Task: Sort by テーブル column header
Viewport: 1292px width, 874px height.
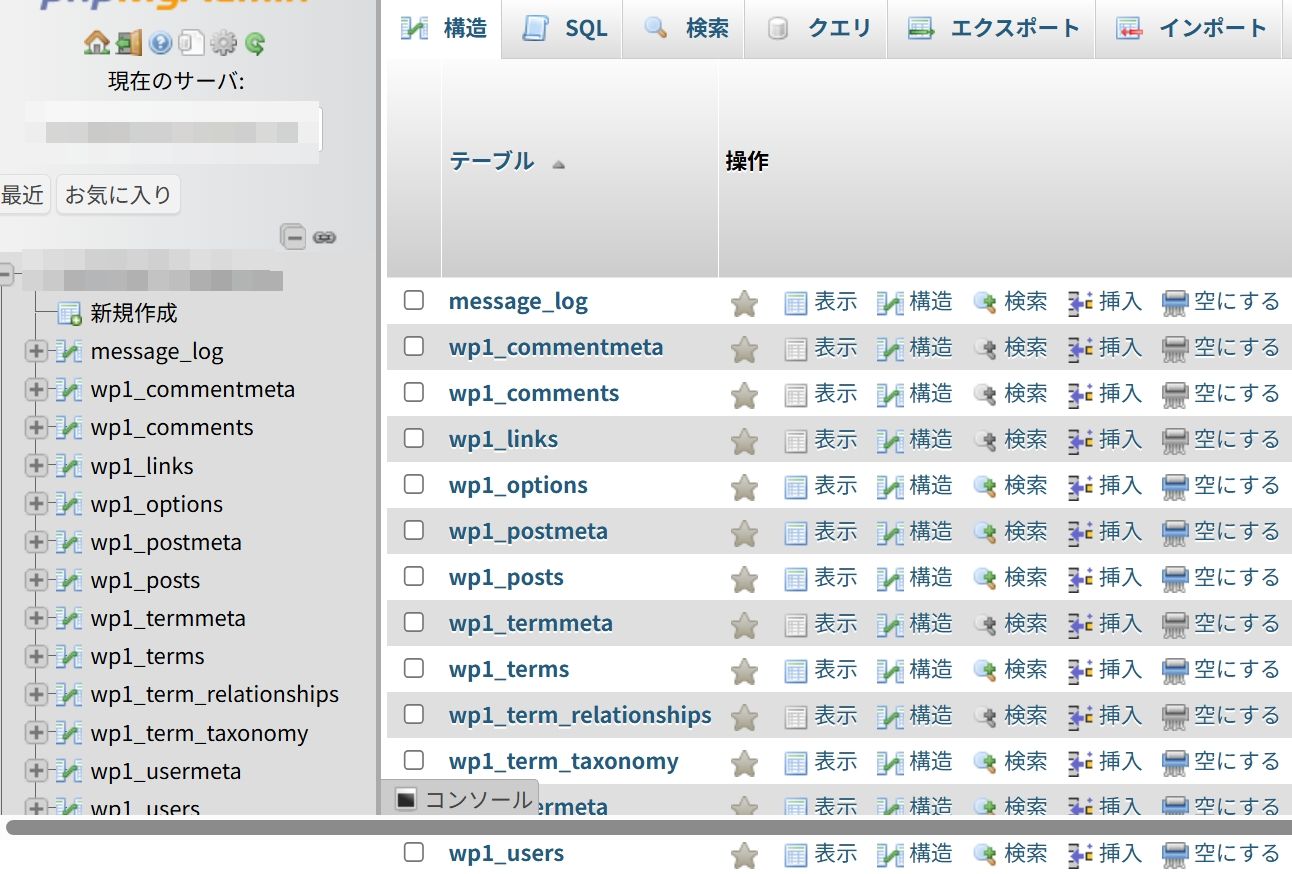Action: point(492,161)
